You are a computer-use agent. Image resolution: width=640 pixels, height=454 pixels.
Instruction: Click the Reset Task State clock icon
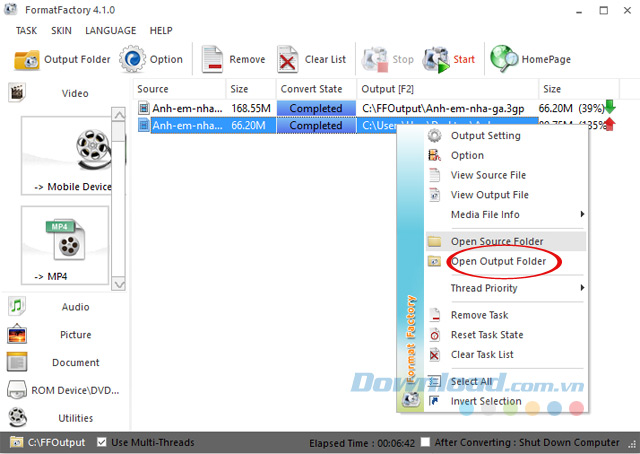tap(435, 335)
